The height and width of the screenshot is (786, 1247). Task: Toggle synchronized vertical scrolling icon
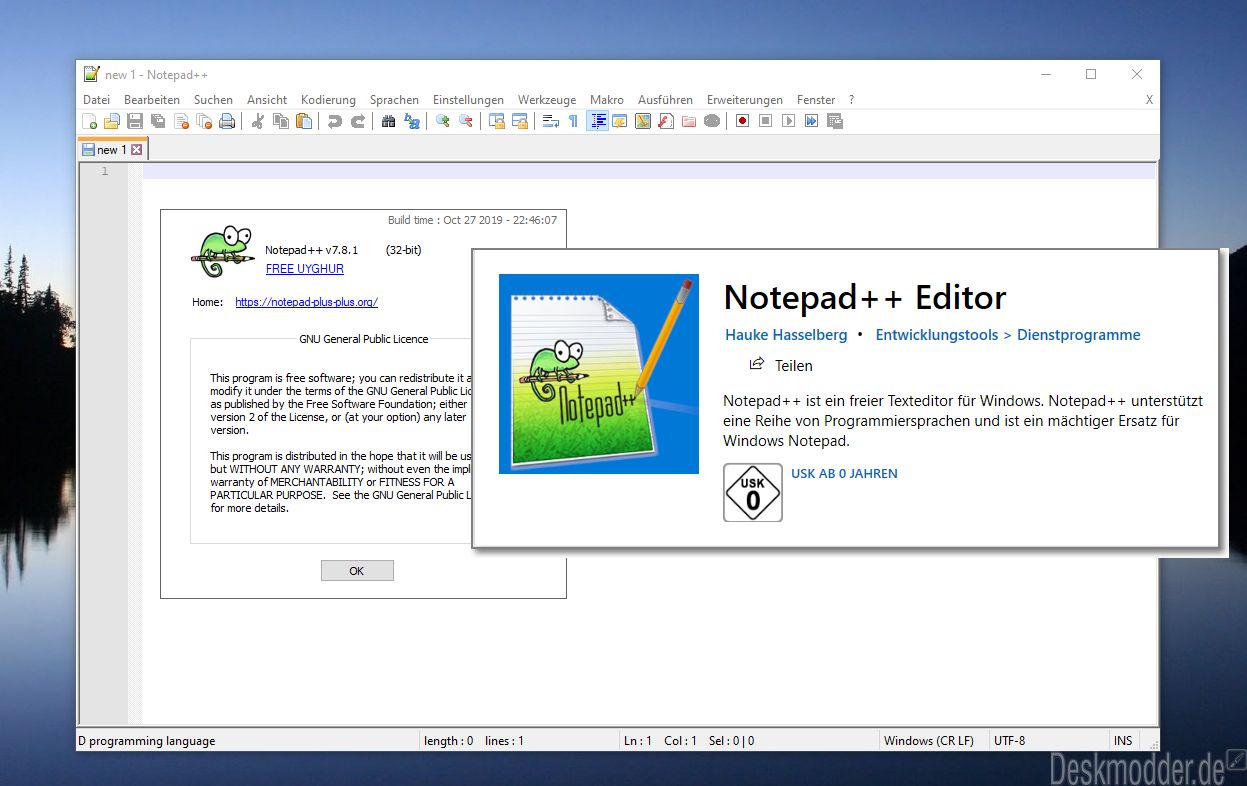[497, 121]
